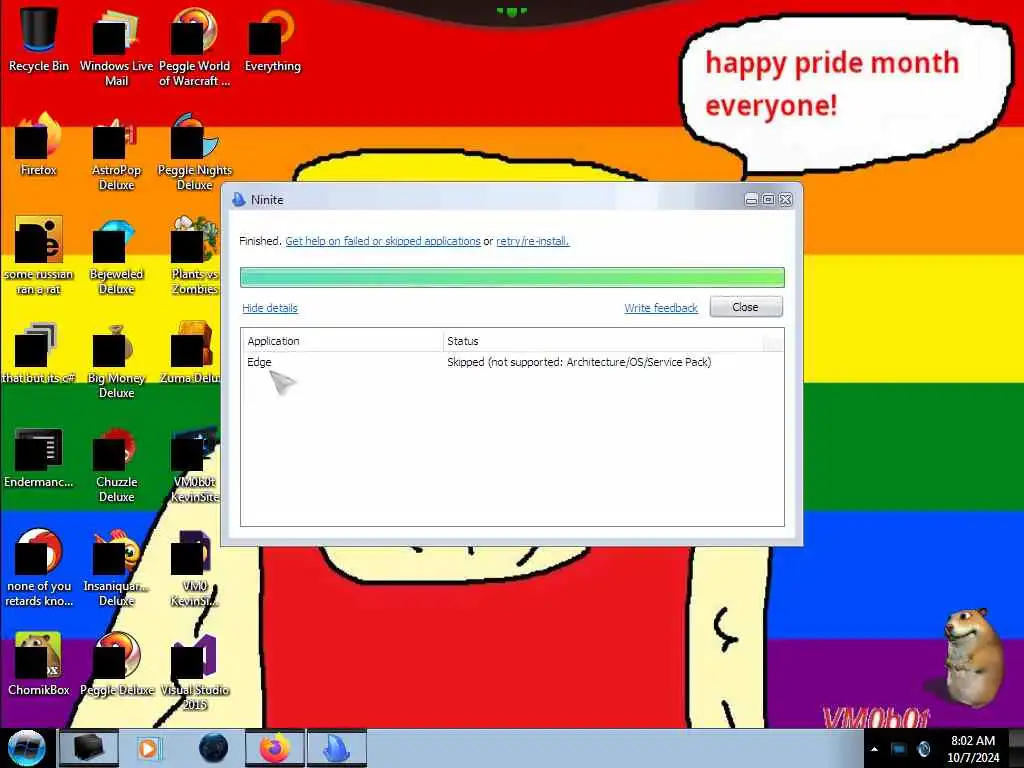Select VM0b0t KevinSite desktop icon
1024x768 pixels.
[194, 464]
